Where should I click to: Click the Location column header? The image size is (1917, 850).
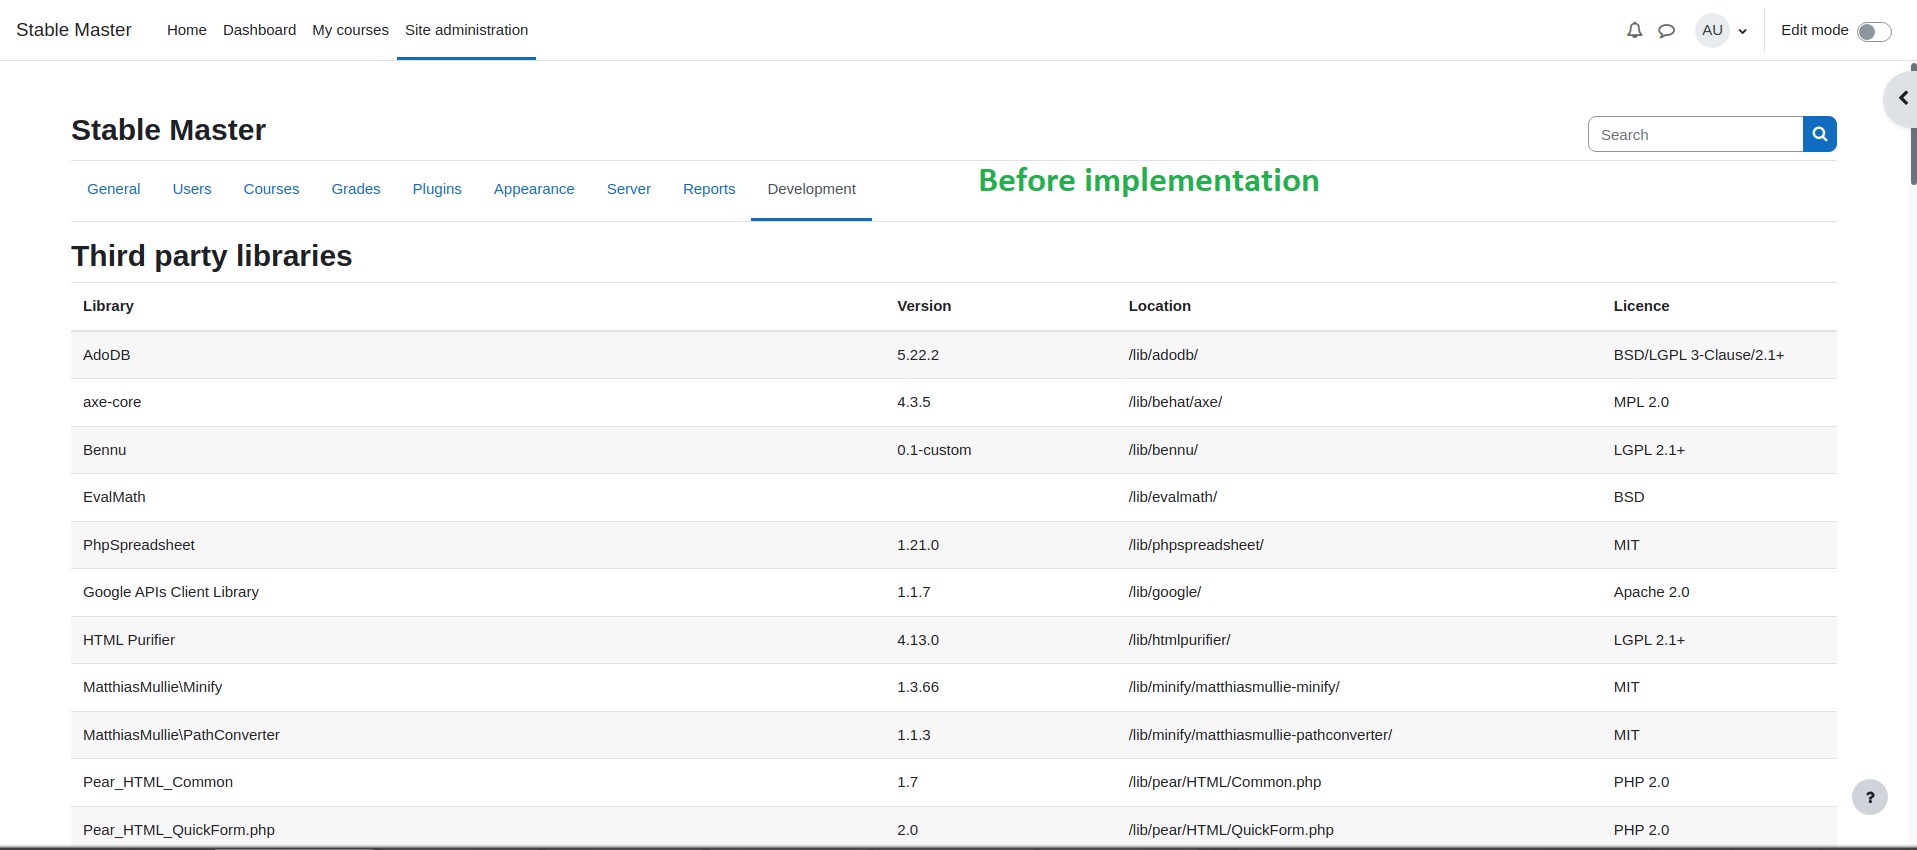1159,306
